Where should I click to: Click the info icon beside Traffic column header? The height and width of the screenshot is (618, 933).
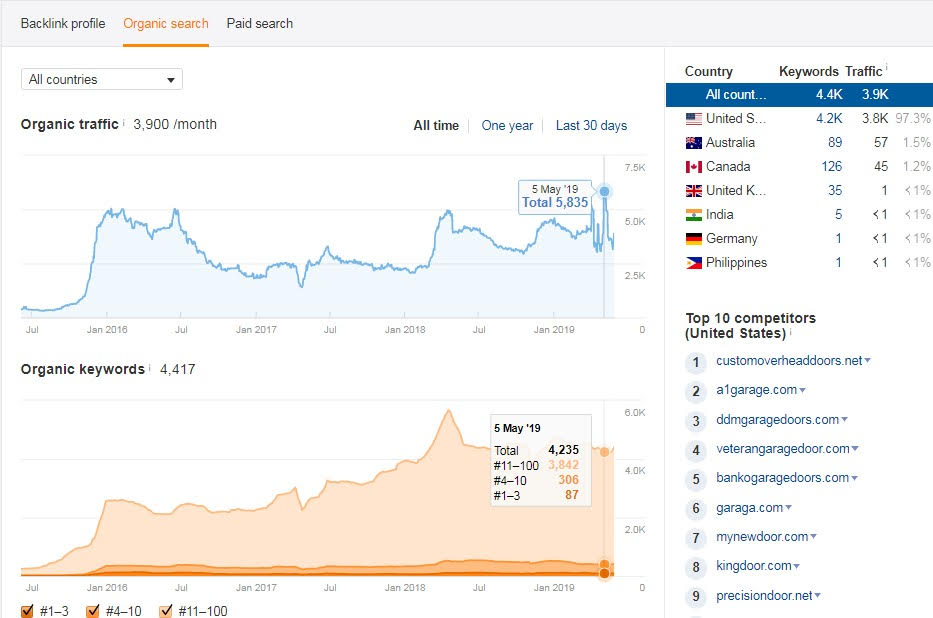887,67
